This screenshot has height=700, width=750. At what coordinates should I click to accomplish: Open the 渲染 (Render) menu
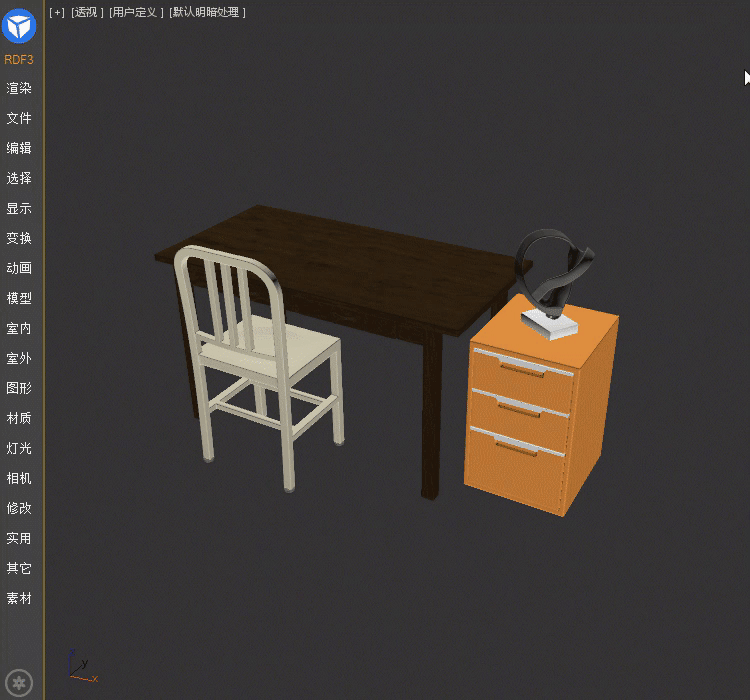tap(19, 88)
